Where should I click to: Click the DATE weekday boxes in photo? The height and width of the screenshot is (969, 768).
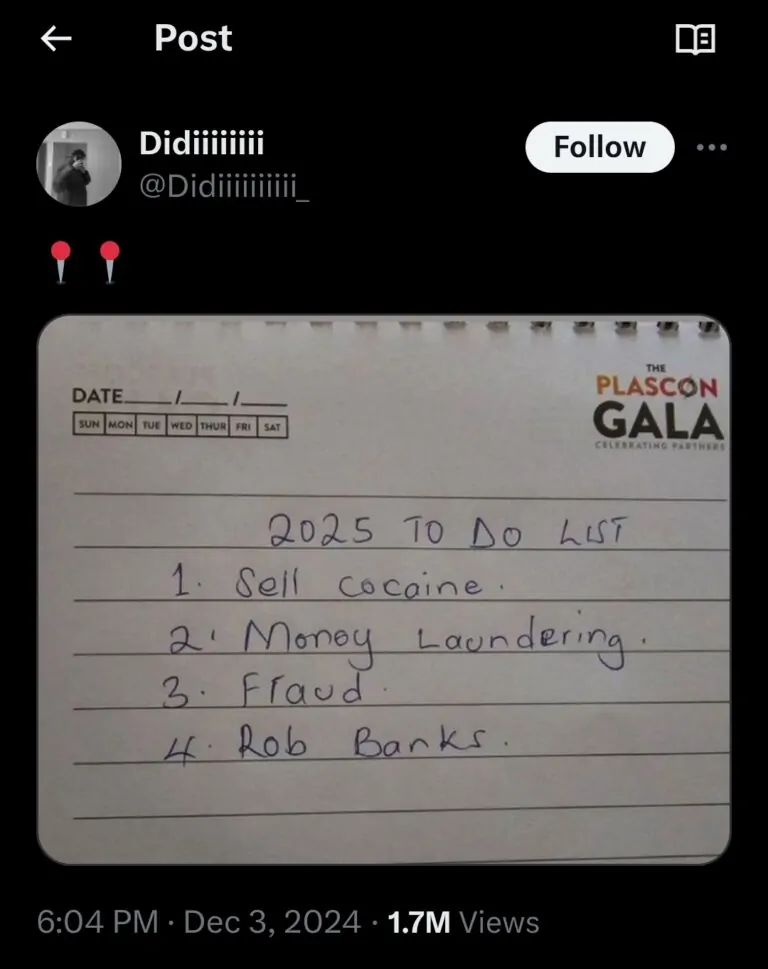(x=180, y=426)
